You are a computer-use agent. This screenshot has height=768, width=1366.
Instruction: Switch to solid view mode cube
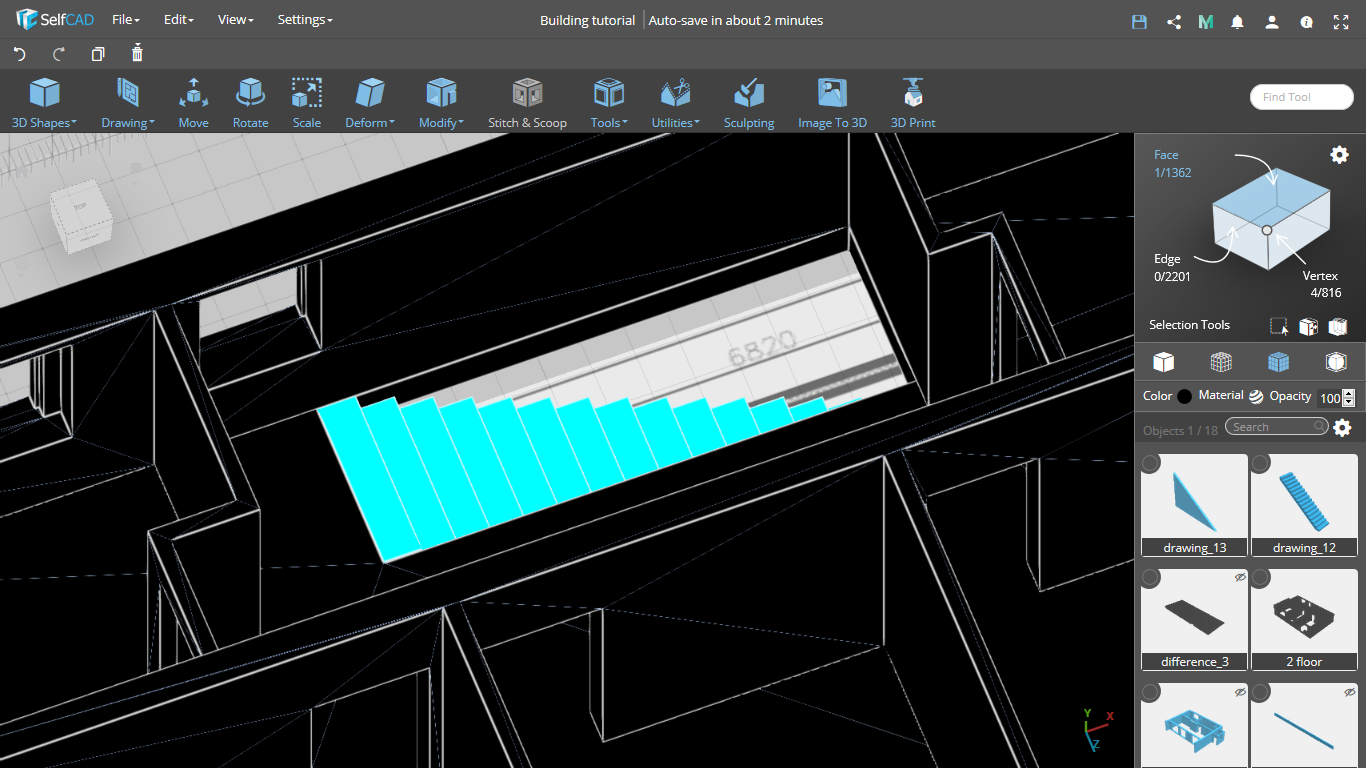click(1163, 361)
